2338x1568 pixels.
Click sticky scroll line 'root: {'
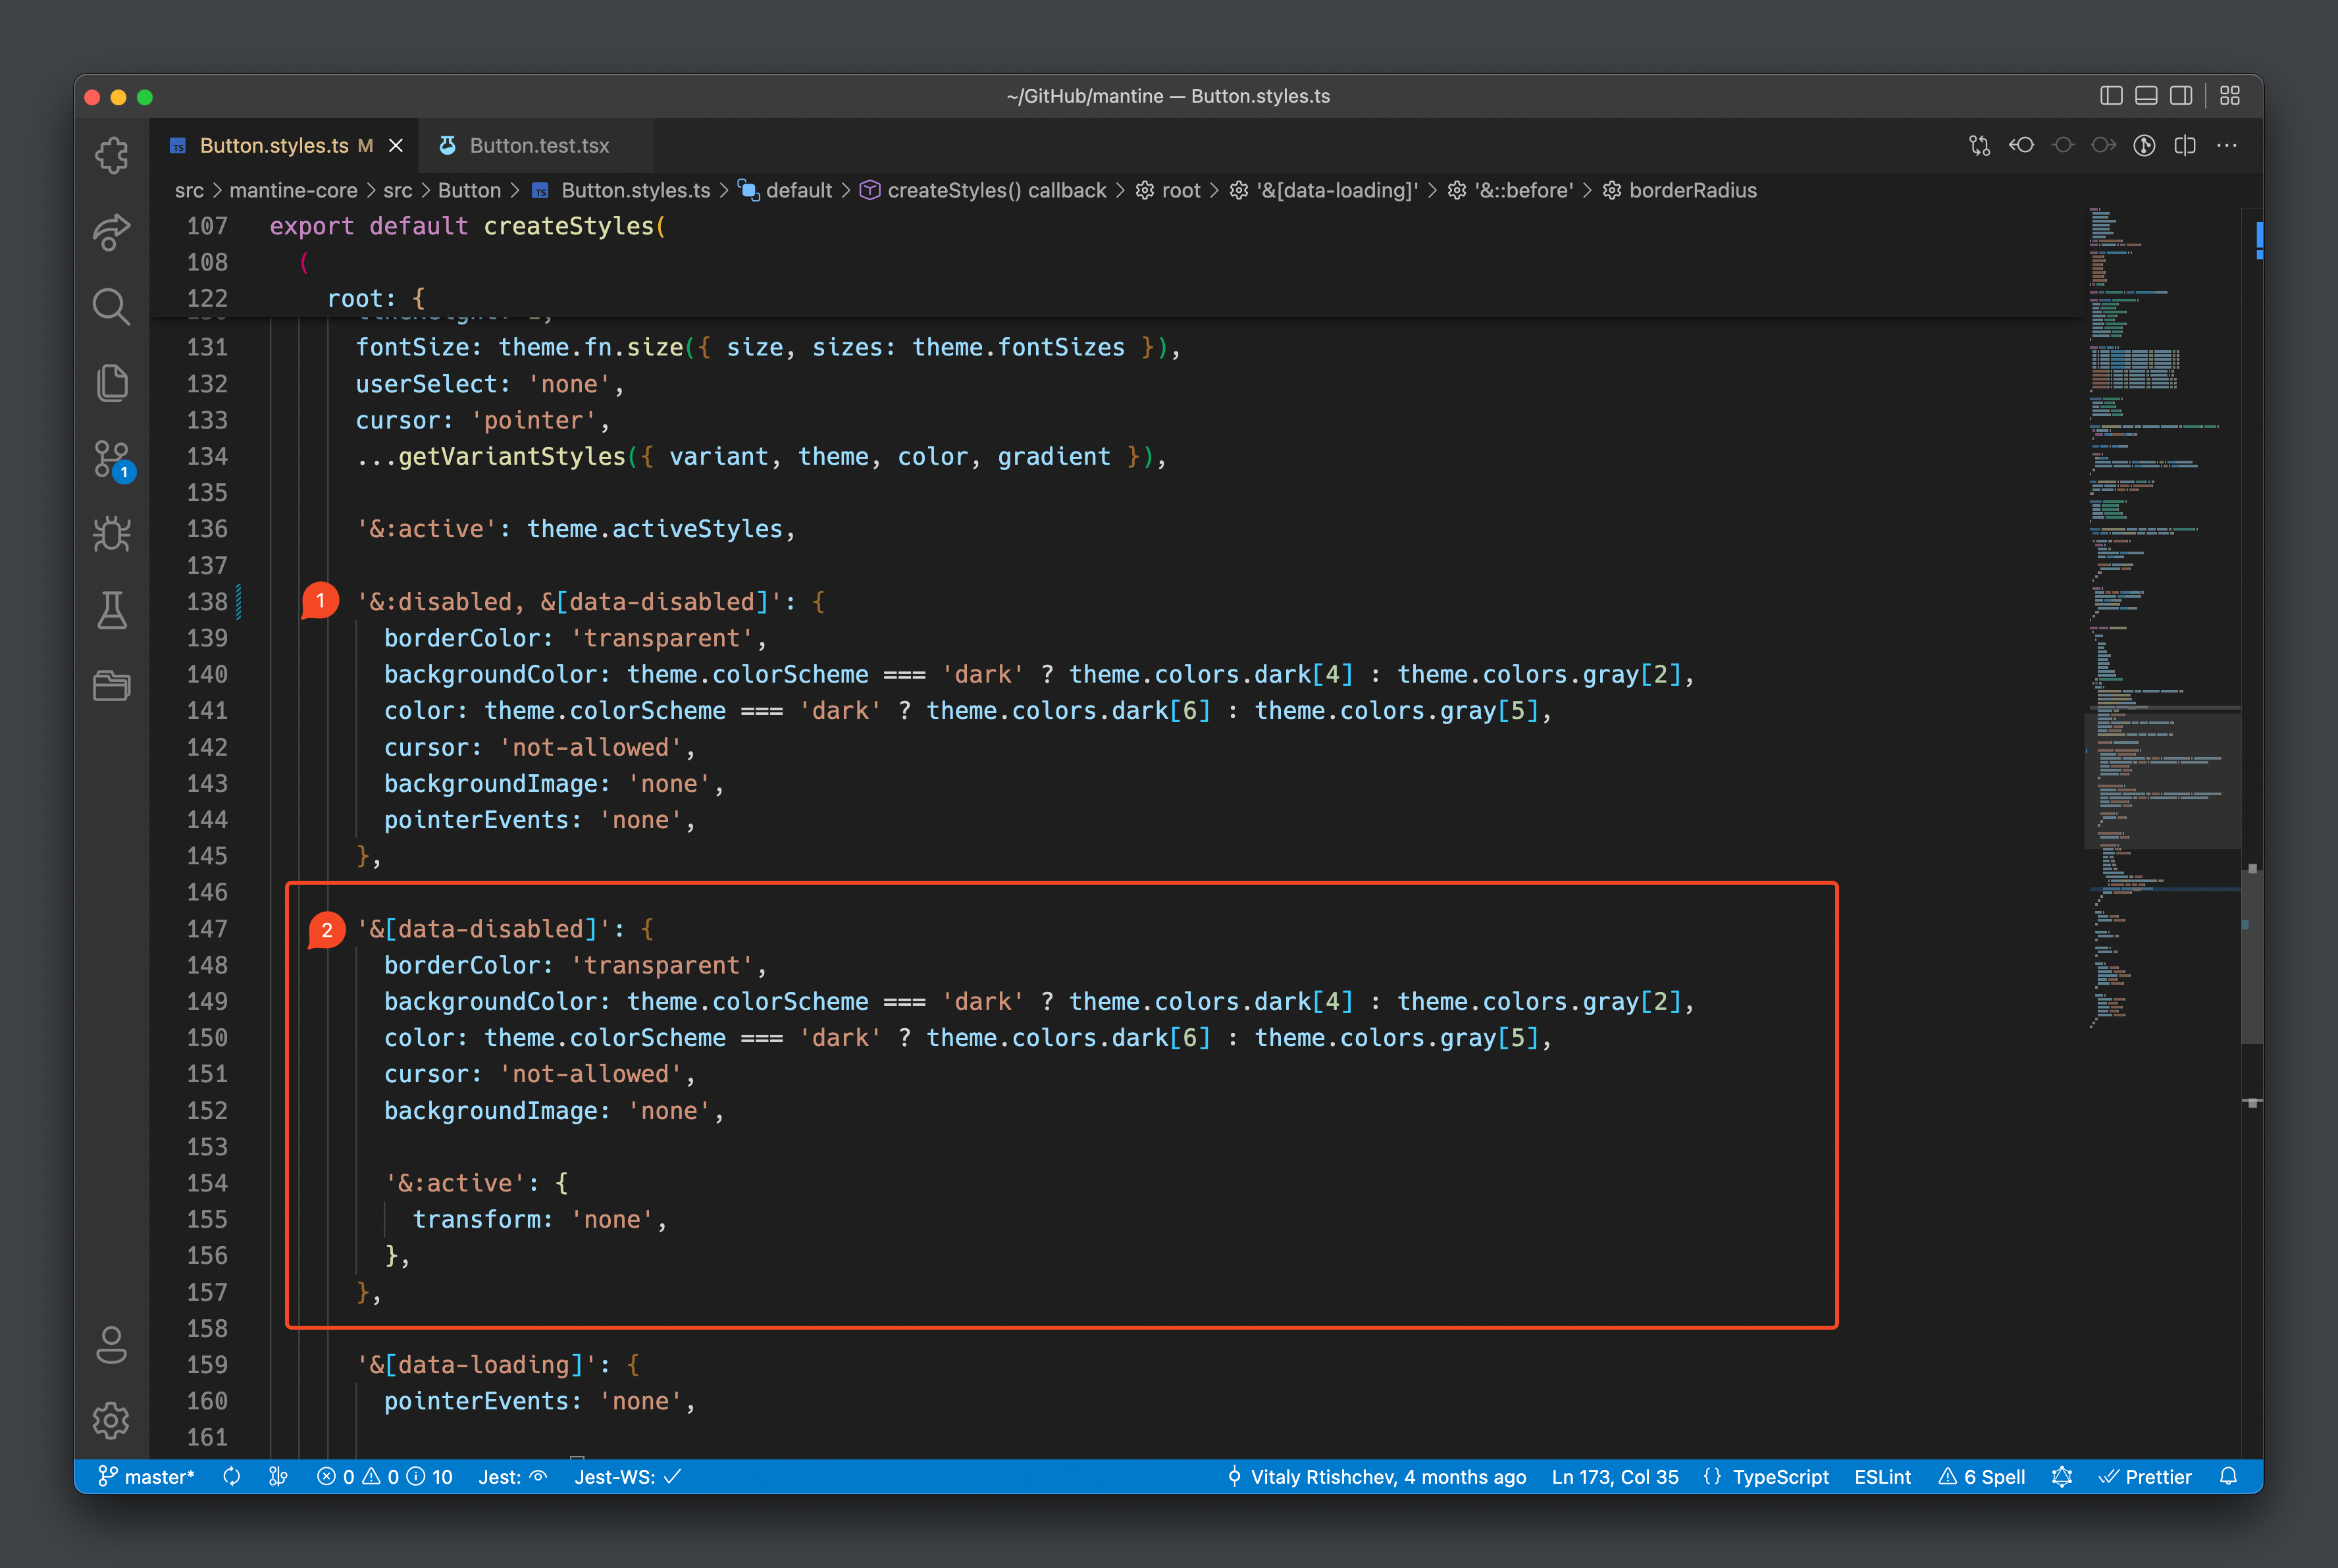pos(376,298)
